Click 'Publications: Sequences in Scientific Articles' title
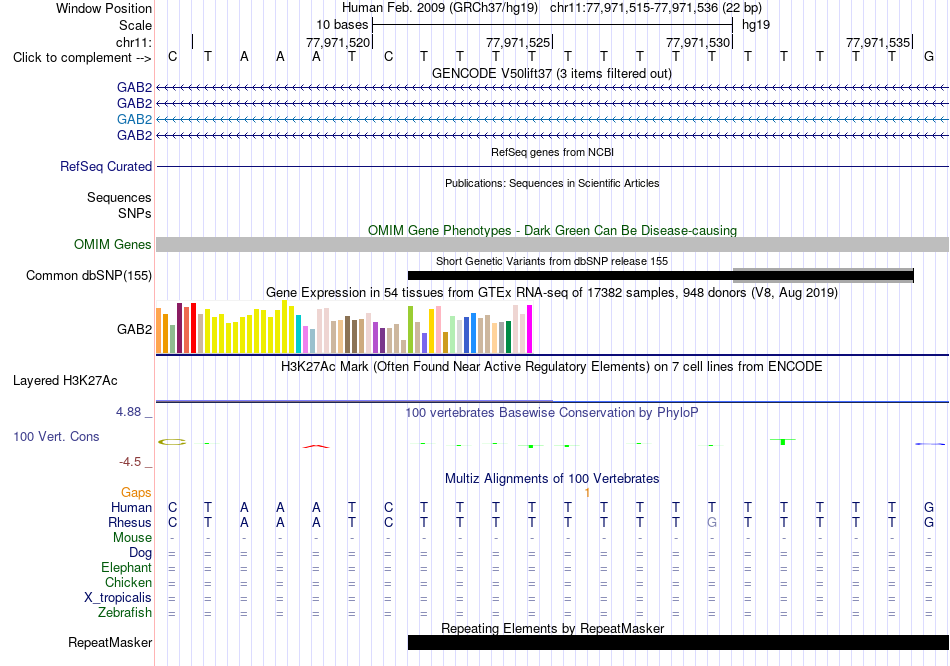 pos(552,183)
